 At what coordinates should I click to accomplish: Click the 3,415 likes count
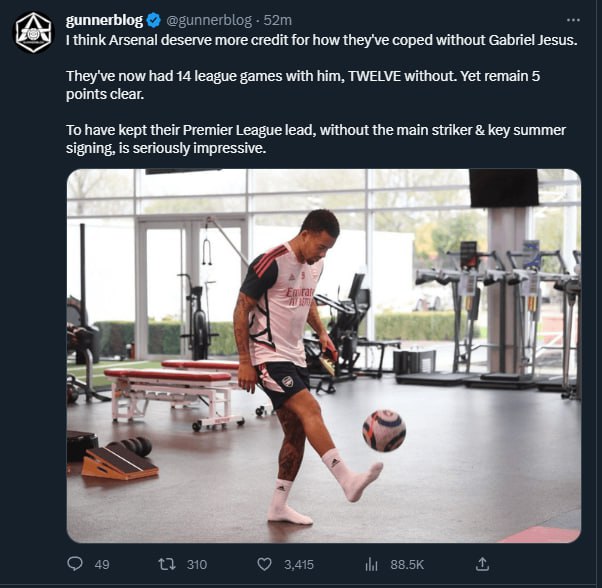pyautogui.click(x=299, y=564)
